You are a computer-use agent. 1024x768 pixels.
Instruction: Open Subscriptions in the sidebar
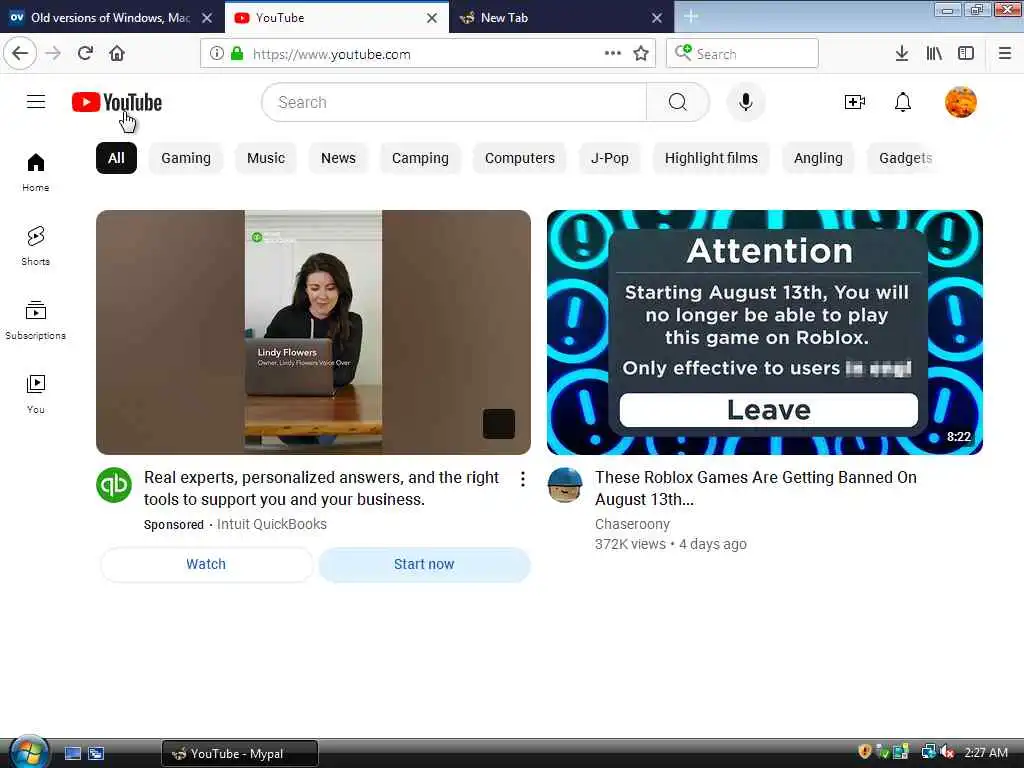coord(36,320)
